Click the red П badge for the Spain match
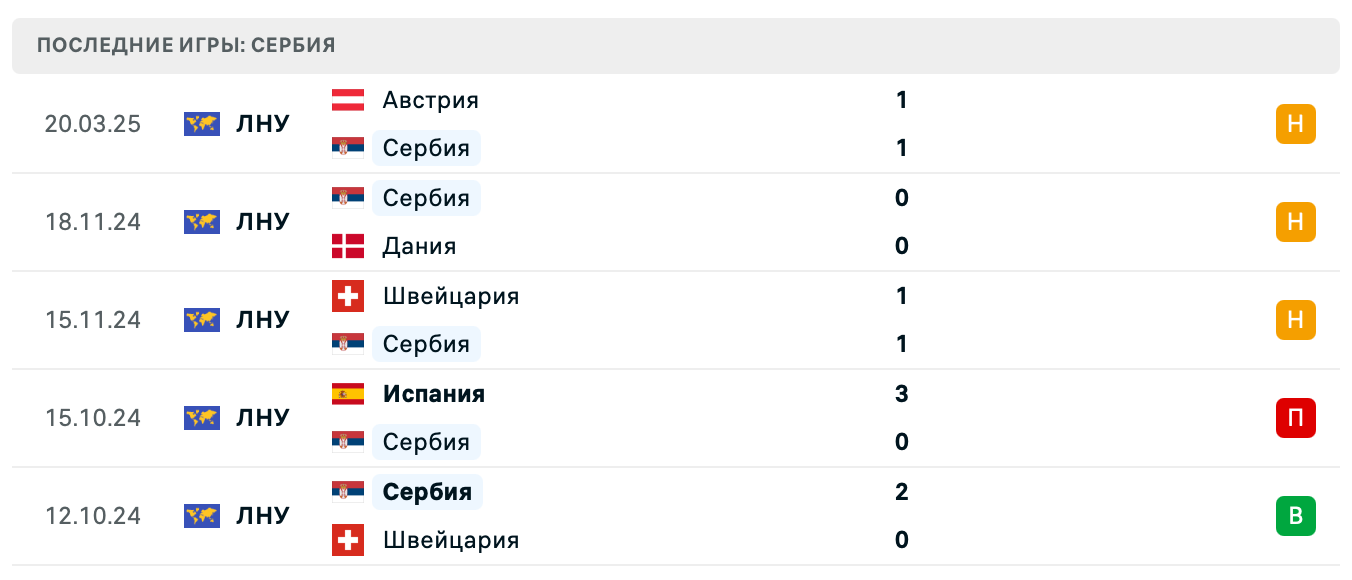The width and height of the screenshot is (1352, 580). [1296, 418]
